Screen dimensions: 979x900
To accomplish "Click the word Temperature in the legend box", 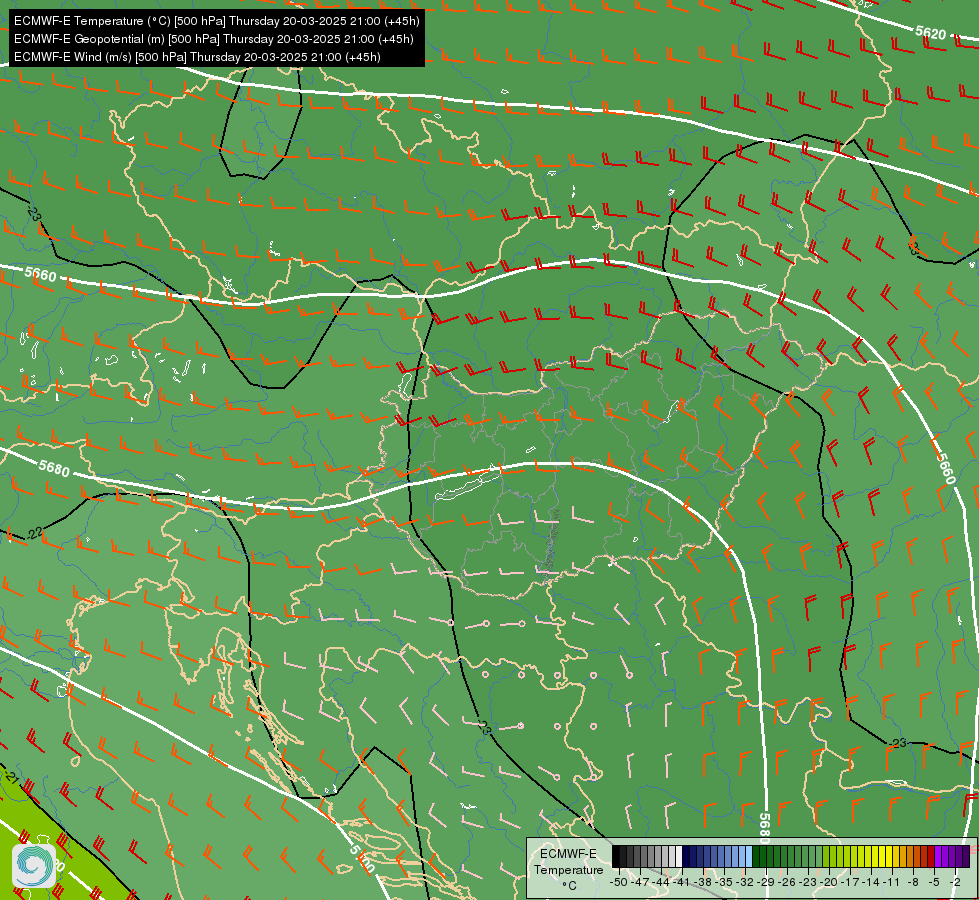I will pos(569,870).
